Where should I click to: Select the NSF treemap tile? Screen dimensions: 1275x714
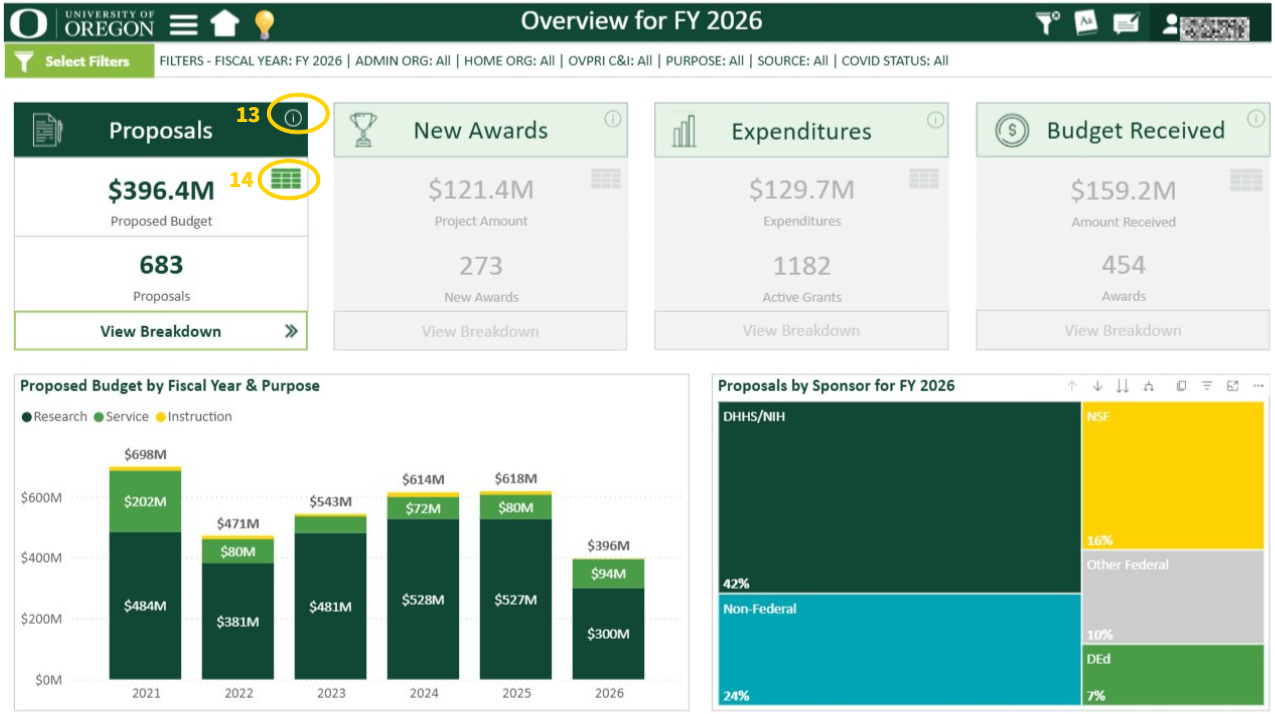tap(1173, 475)
